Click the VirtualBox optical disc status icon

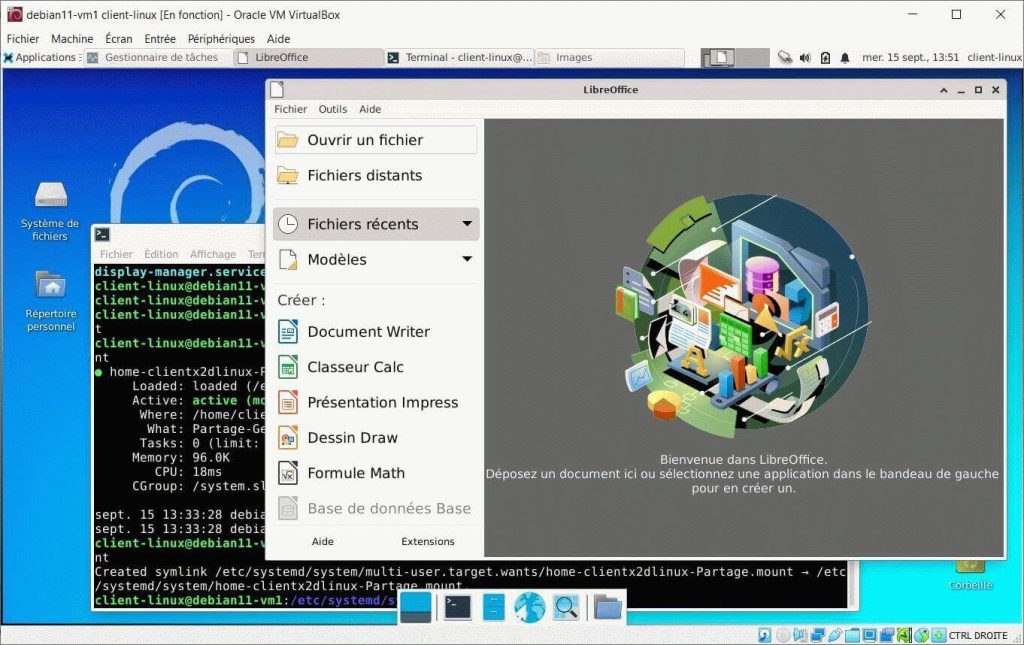coord(783,635)
